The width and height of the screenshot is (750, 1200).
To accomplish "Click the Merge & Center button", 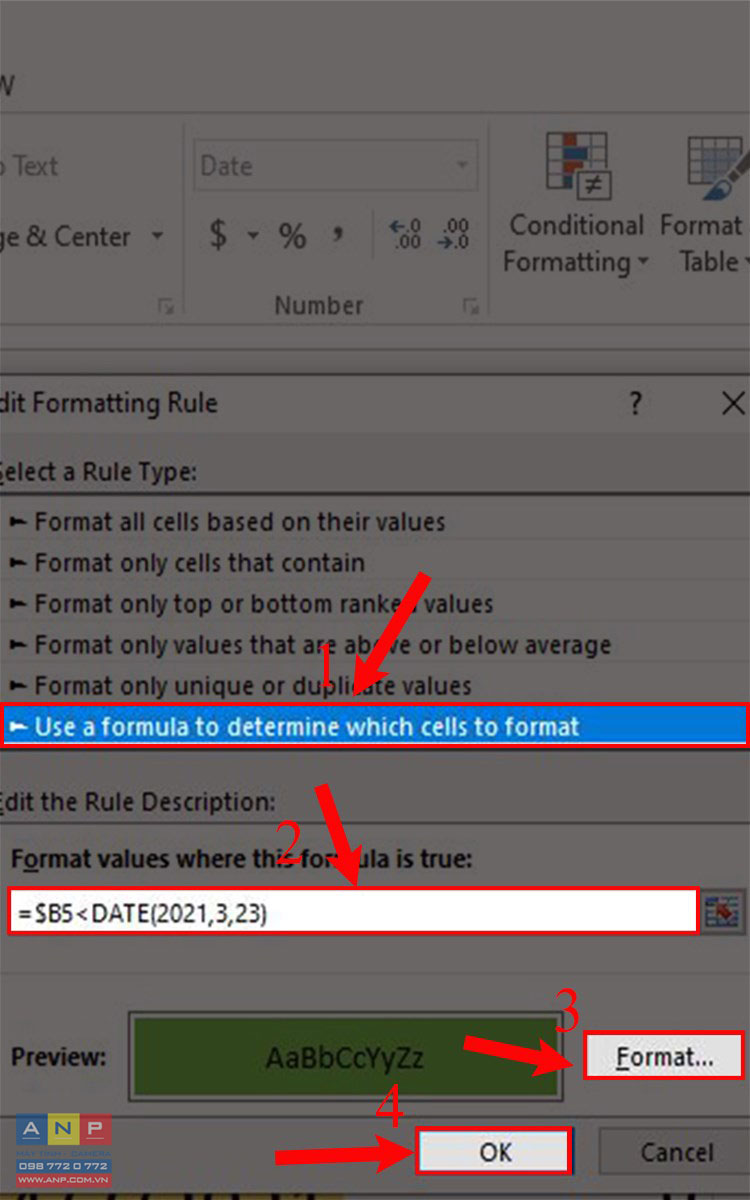I will (65, 237).
